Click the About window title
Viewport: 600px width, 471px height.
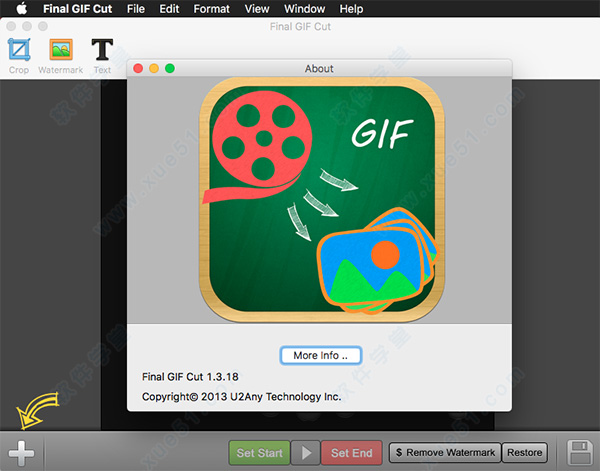[x=319, y=69]
